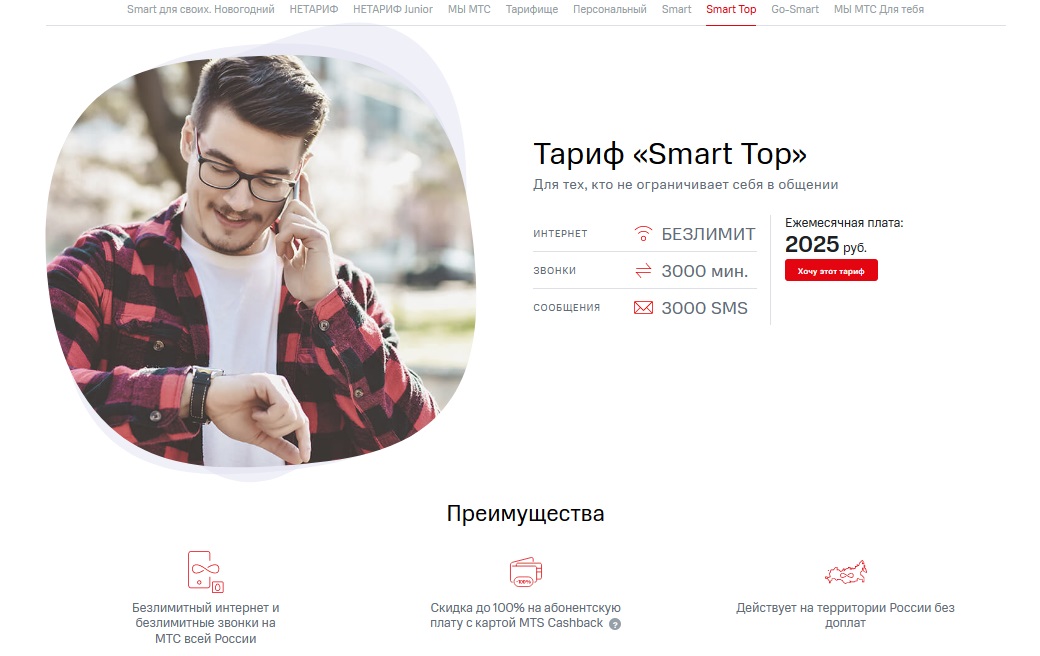1040x656 pixels.
Task: Click the Тариф «Smart Top» heading
Action: 670,154
